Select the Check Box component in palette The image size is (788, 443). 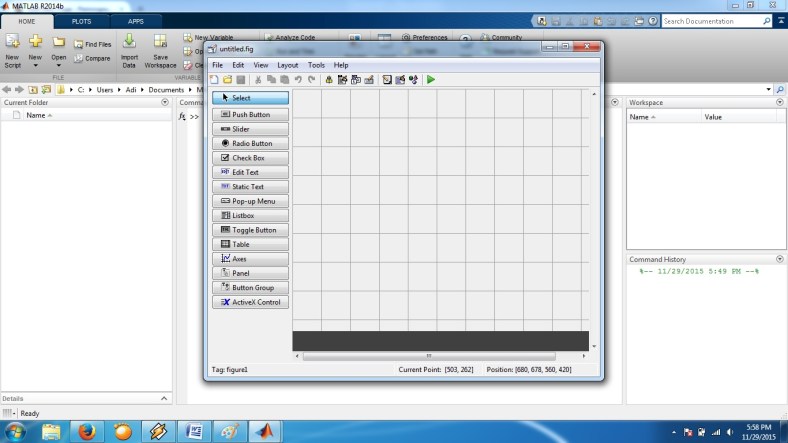250,158
